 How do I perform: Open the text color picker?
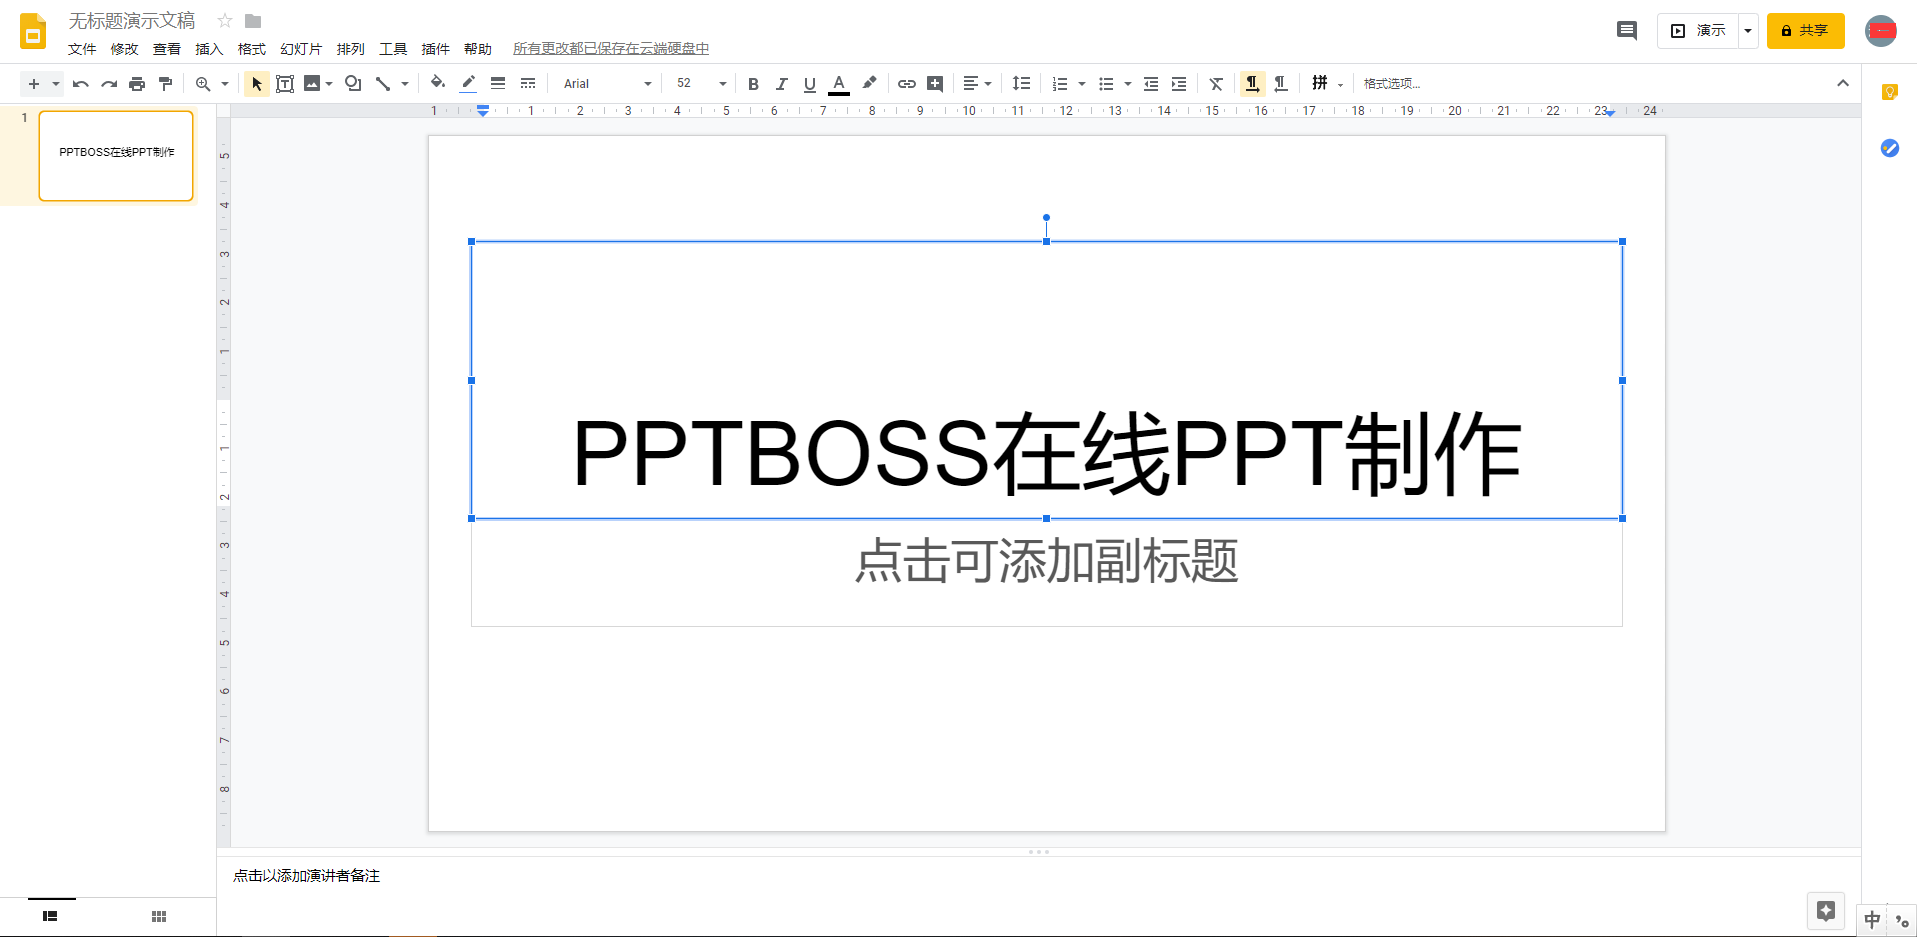pyautogui.click(x=839, y=84)
